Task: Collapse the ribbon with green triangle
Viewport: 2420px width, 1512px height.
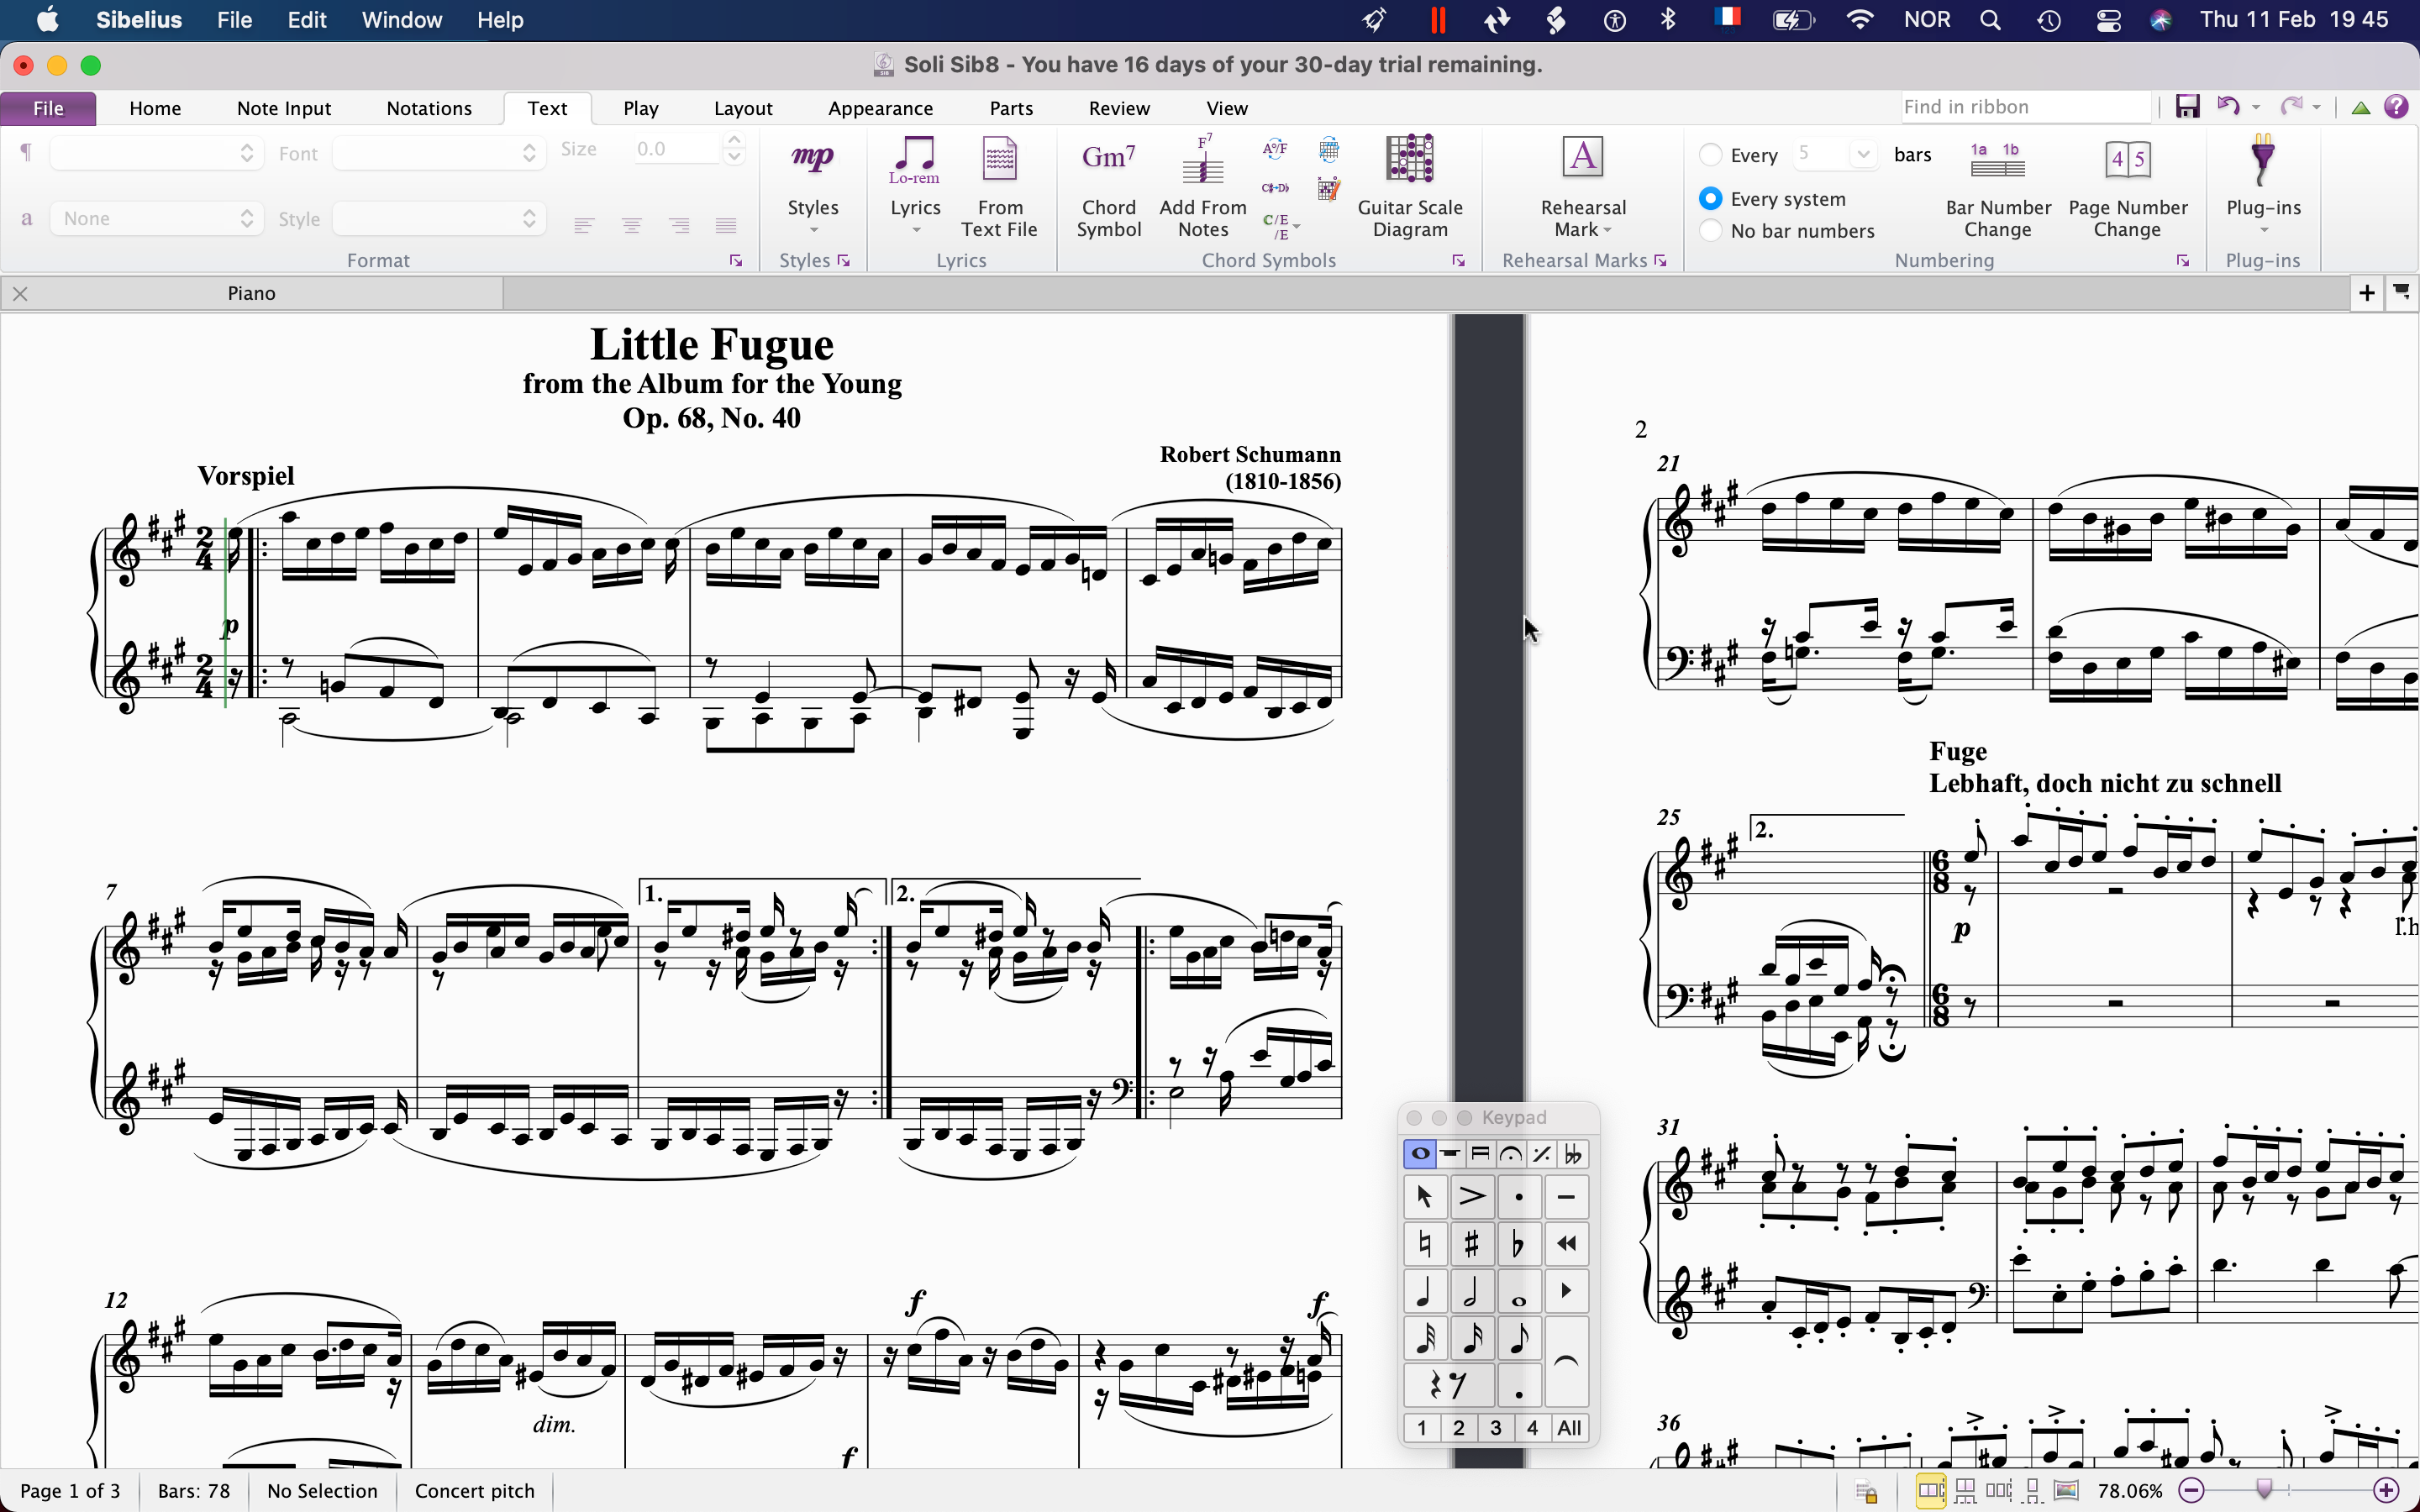Action: (2360, 108)
